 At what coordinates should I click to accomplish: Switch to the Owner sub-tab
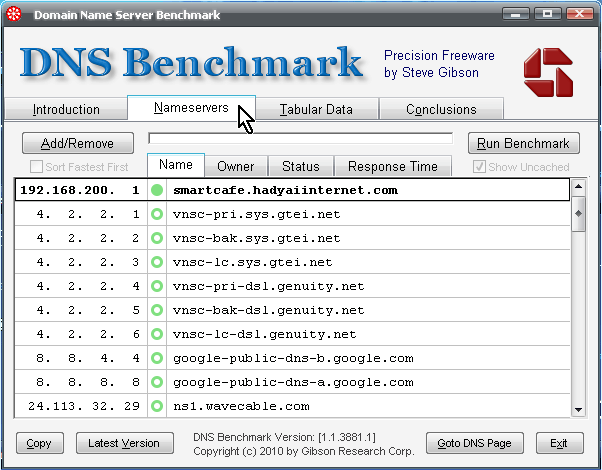click(x=236, y=166)
